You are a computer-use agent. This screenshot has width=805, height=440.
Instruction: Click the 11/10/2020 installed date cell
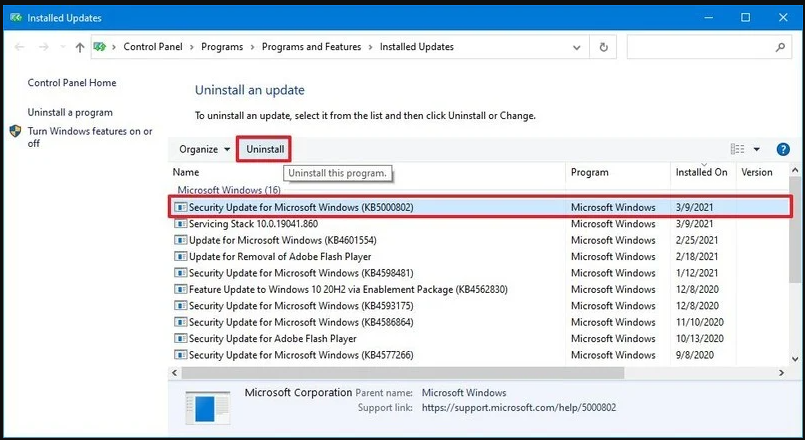[x=700, y=322]
